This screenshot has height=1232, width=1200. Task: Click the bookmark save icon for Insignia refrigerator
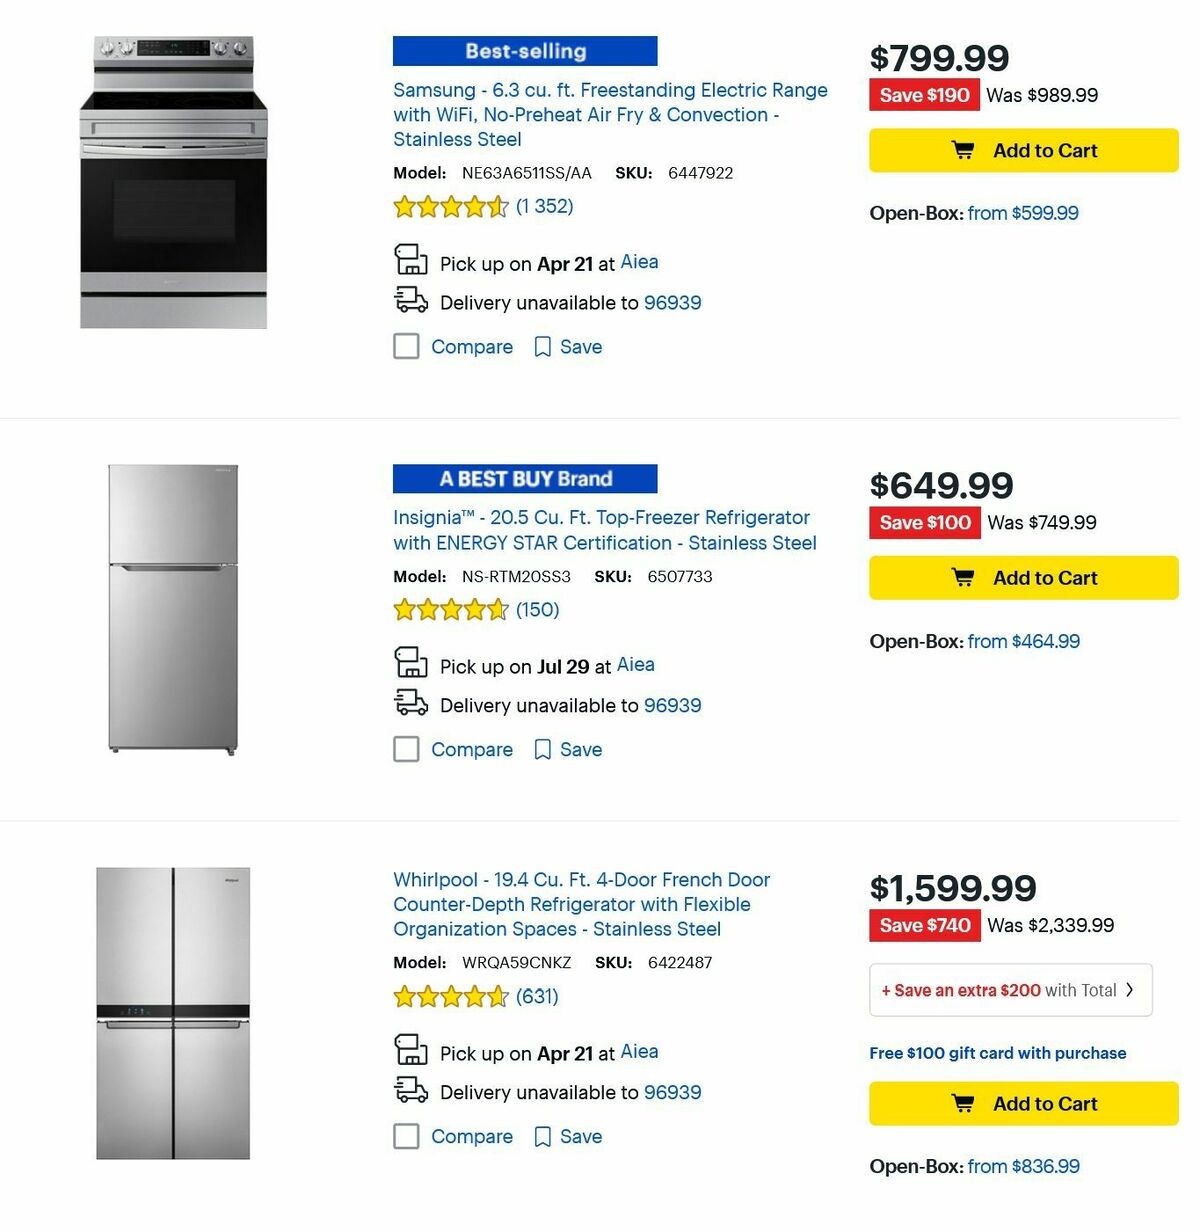tap(542, 749)
